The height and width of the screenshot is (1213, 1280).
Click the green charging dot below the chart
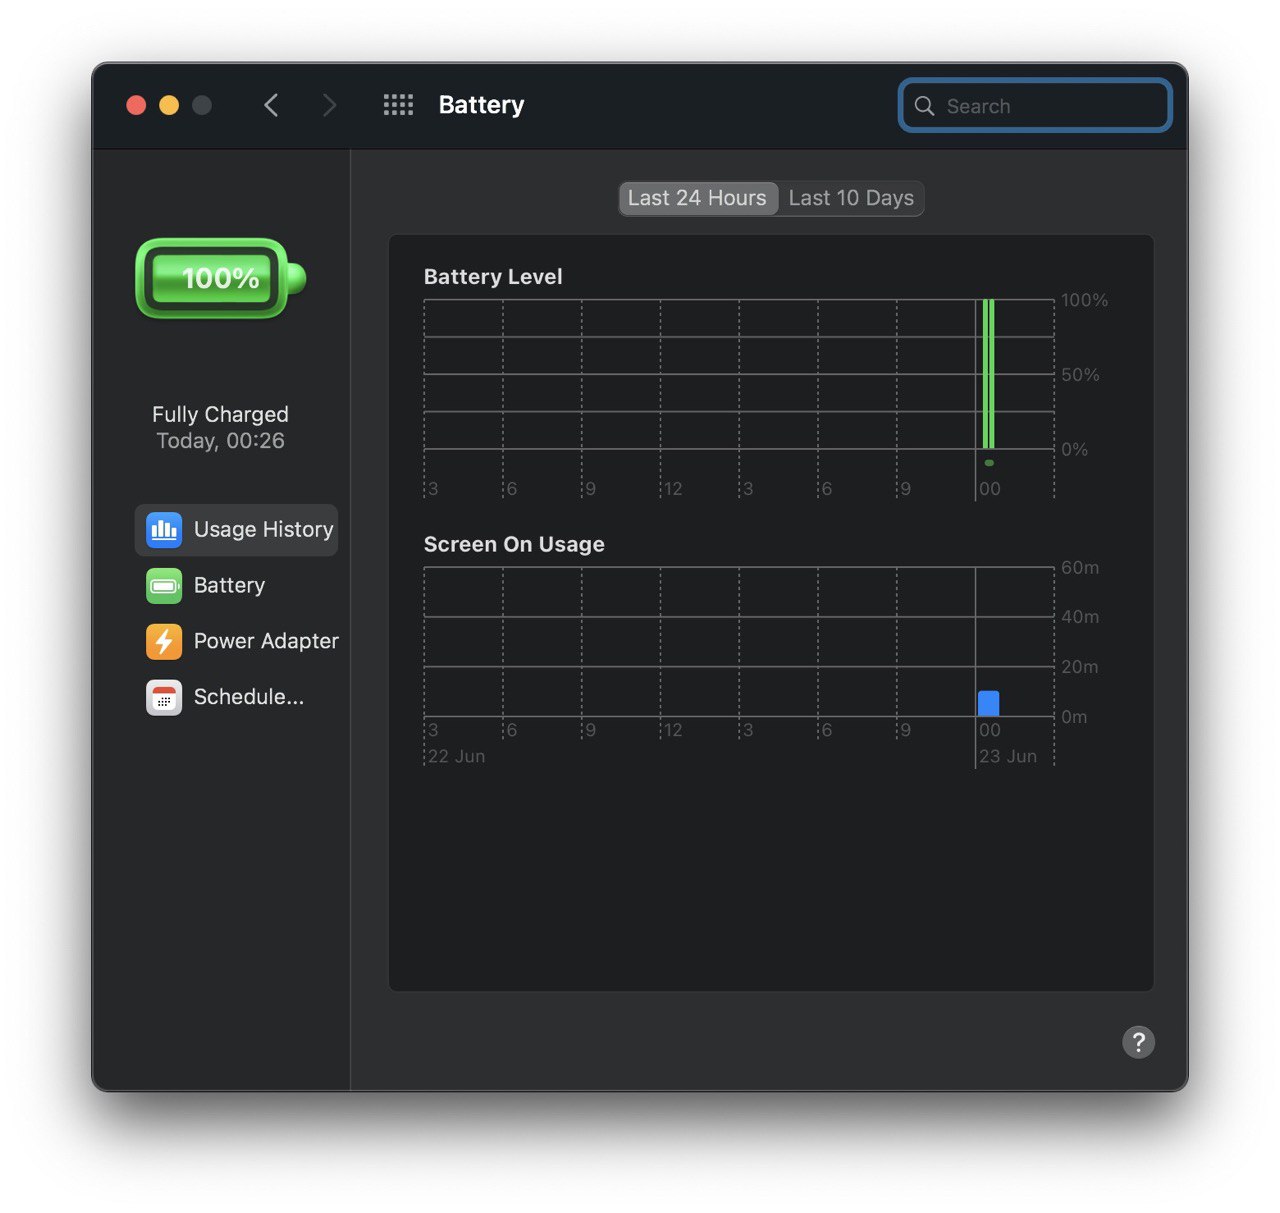pyautogui.click(x=989, y=463)
